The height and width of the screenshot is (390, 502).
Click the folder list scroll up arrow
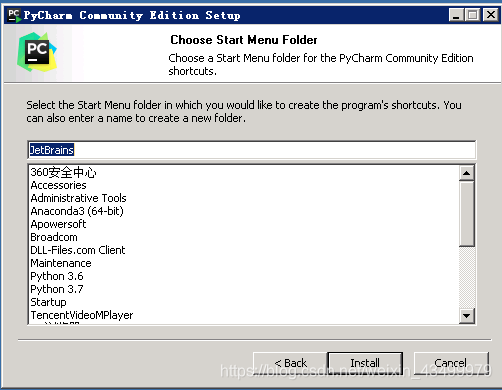467,173
